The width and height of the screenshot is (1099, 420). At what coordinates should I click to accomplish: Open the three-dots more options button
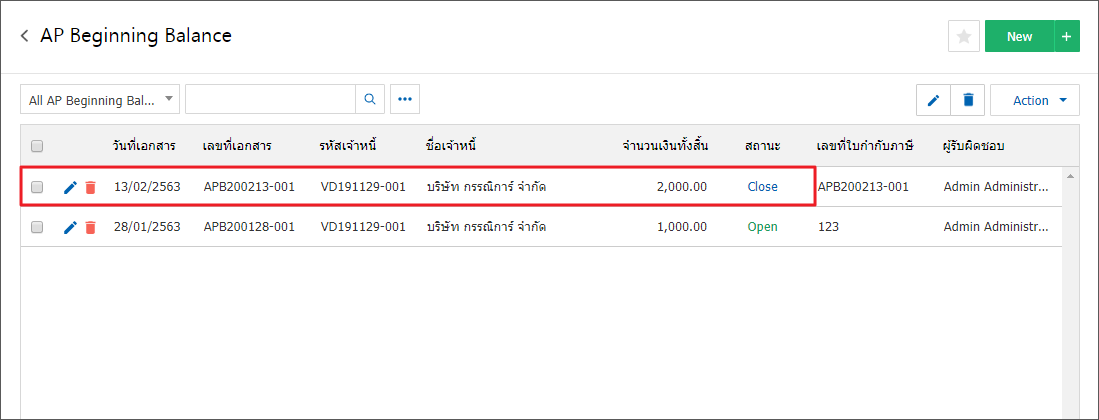pyautogui.click(x=404, y=100)
